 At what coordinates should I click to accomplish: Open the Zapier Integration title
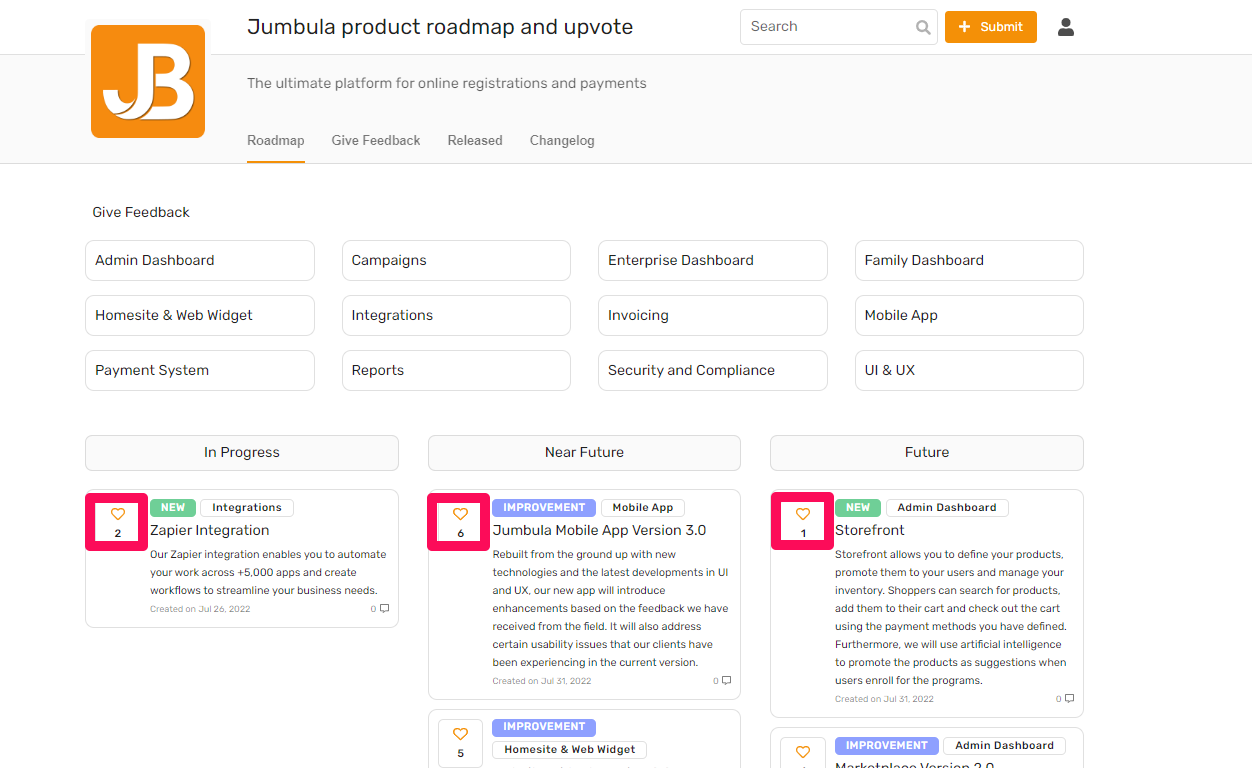[210, 530]
